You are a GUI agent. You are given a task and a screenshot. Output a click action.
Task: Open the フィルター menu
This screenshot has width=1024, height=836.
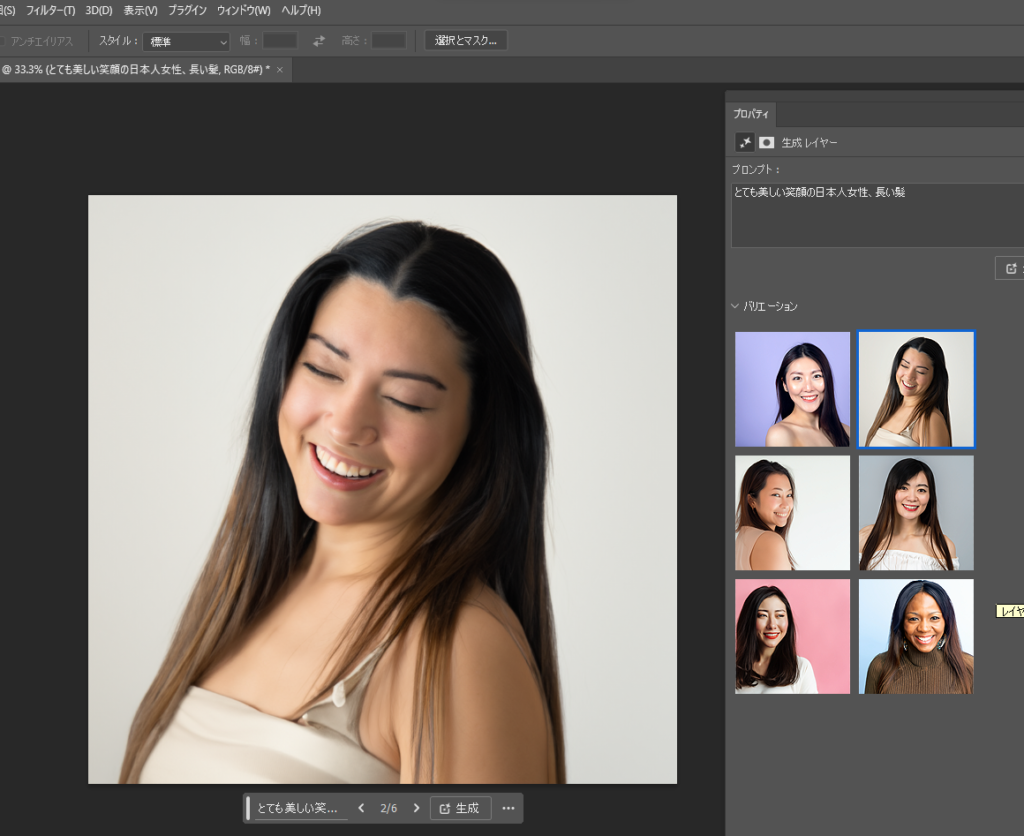point(50,10)
